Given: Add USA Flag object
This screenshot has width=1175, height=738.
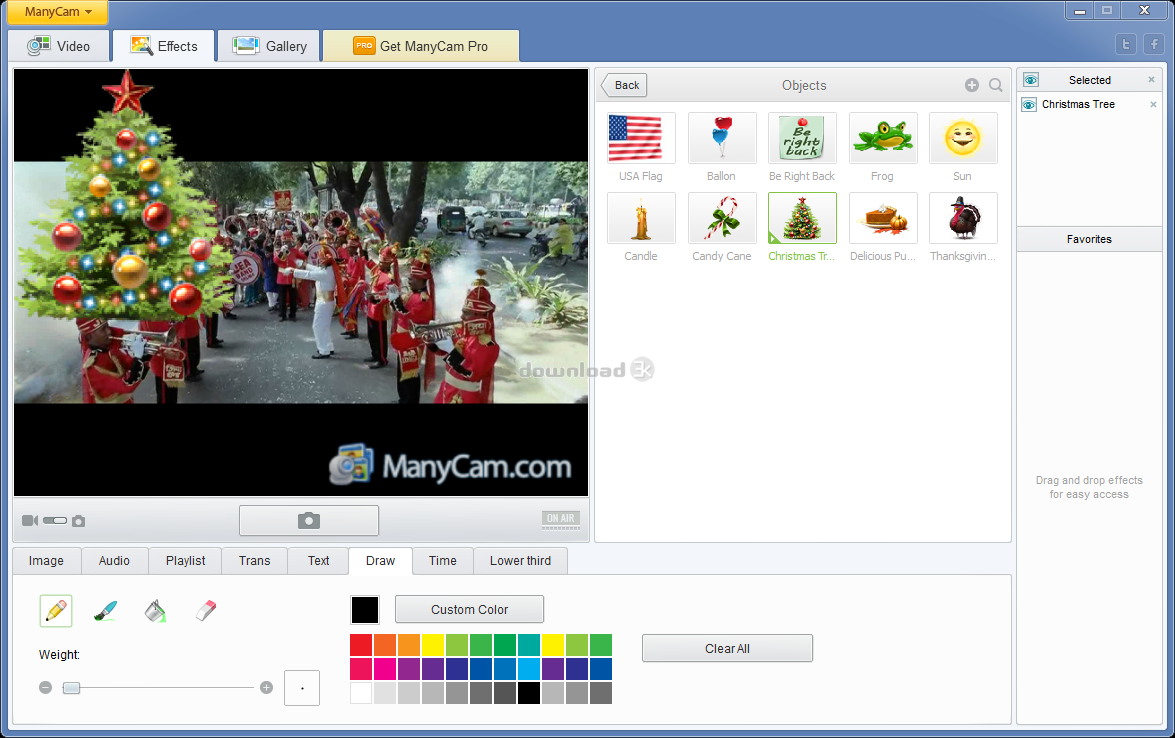Looking at the screenshot, I should (x=641, y=138).
